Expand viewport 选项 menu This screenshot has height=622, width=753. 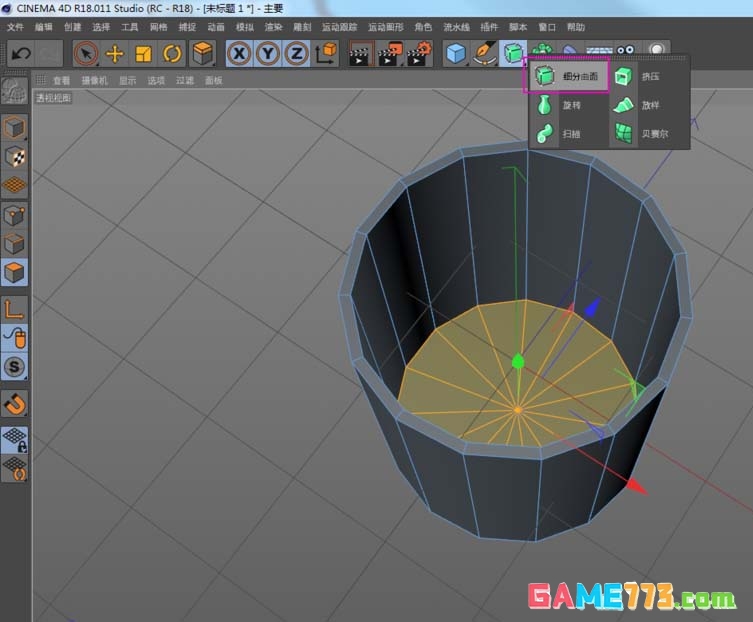click(156, 81)
